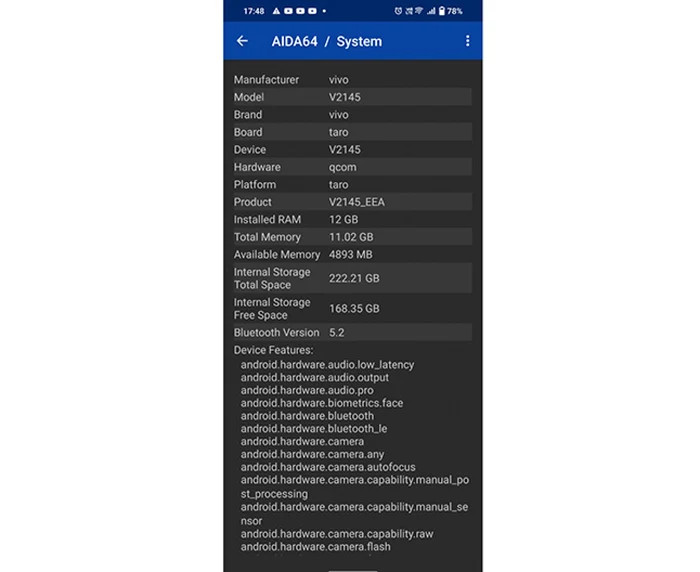700x572 pixels.
Task: Tap the AIDA64 / System title
Action: point(327,42)
